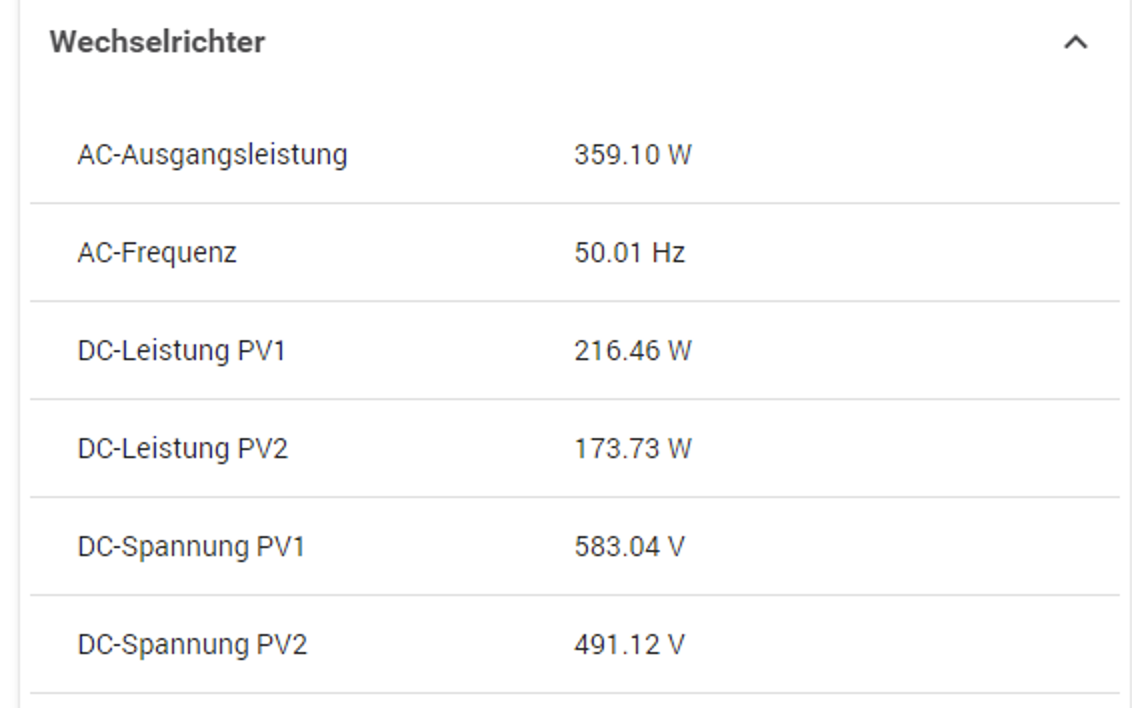
Task: Click the 583.04 V voltage value
Action: click(x=629, y=546)
